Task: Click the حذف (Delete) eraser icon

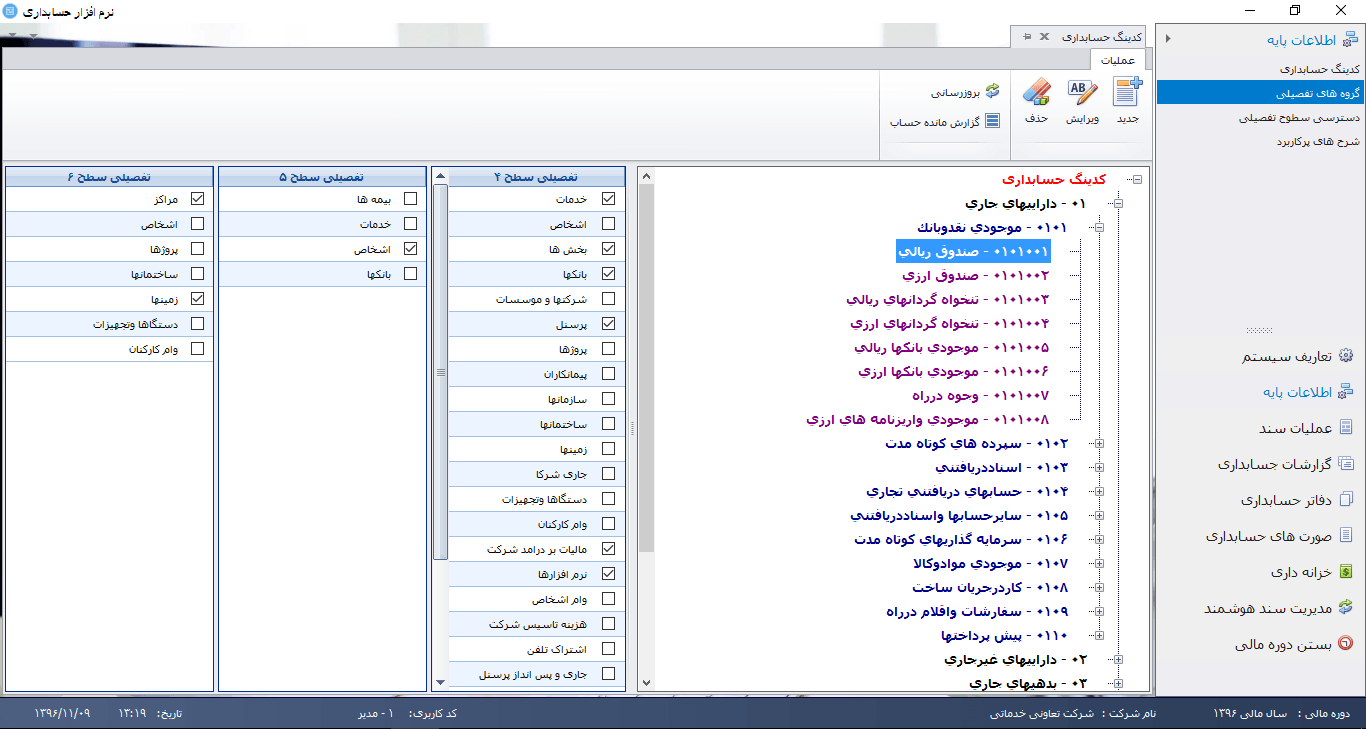Action: tap(1036, 92)
